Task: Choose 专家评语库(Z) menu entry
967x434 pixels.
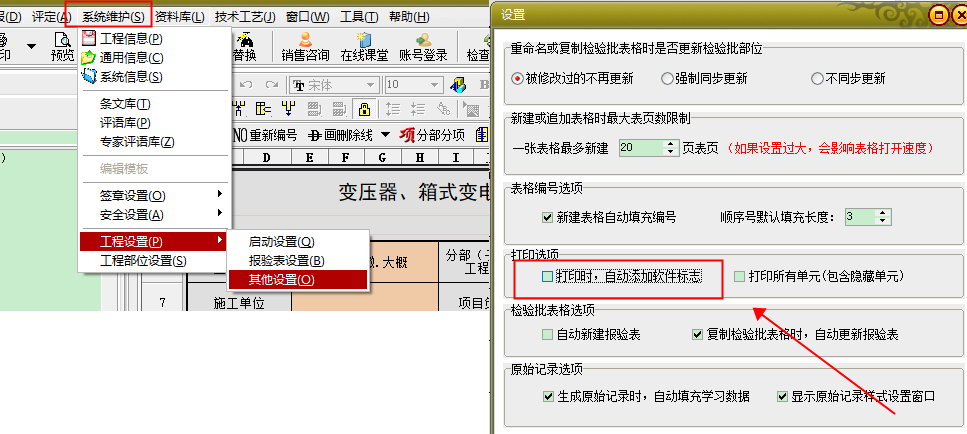Action: 155,142
